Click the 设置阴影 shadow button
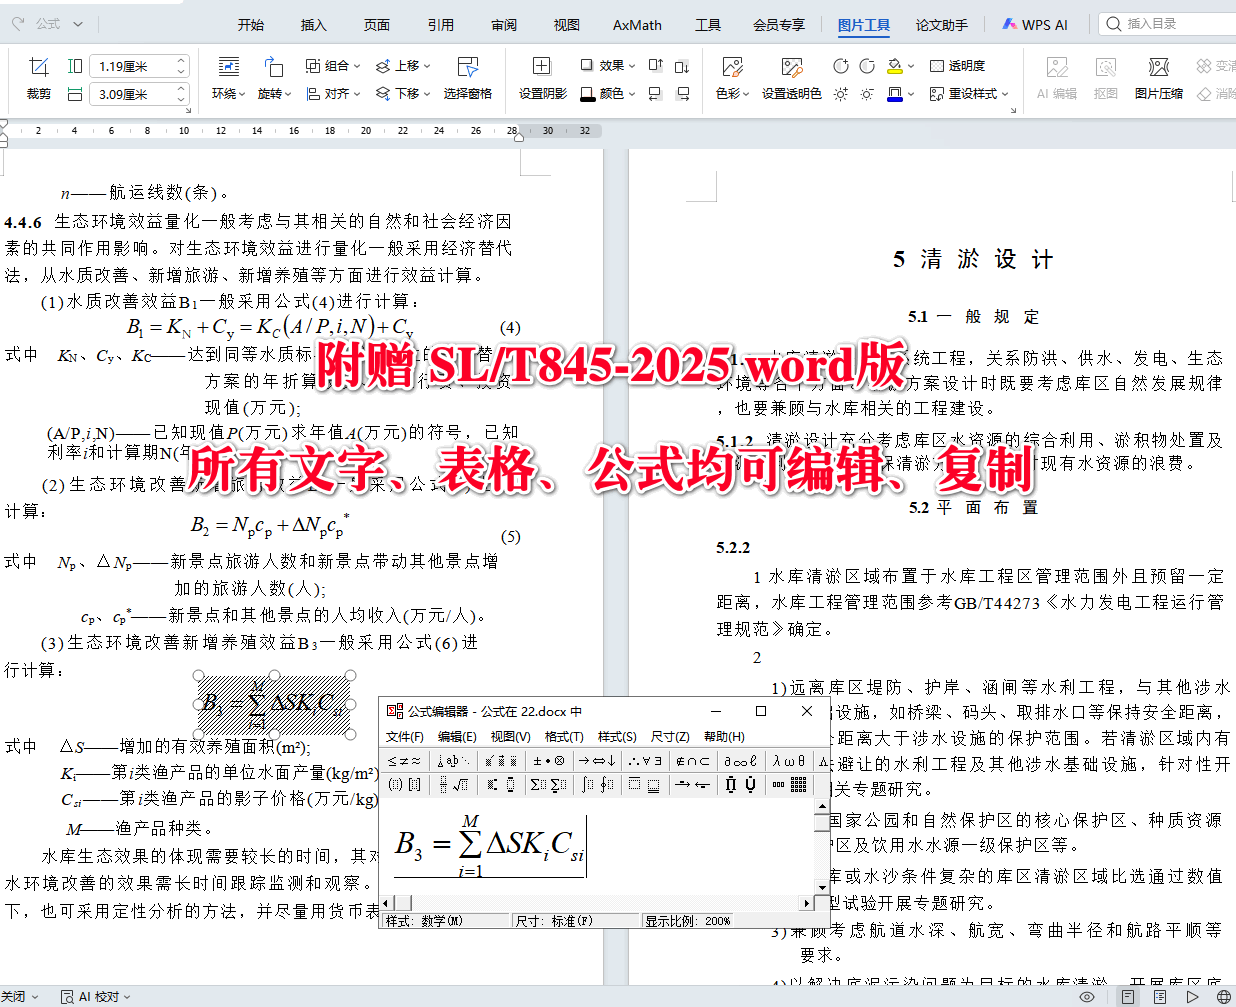 [x=542, y=78]
